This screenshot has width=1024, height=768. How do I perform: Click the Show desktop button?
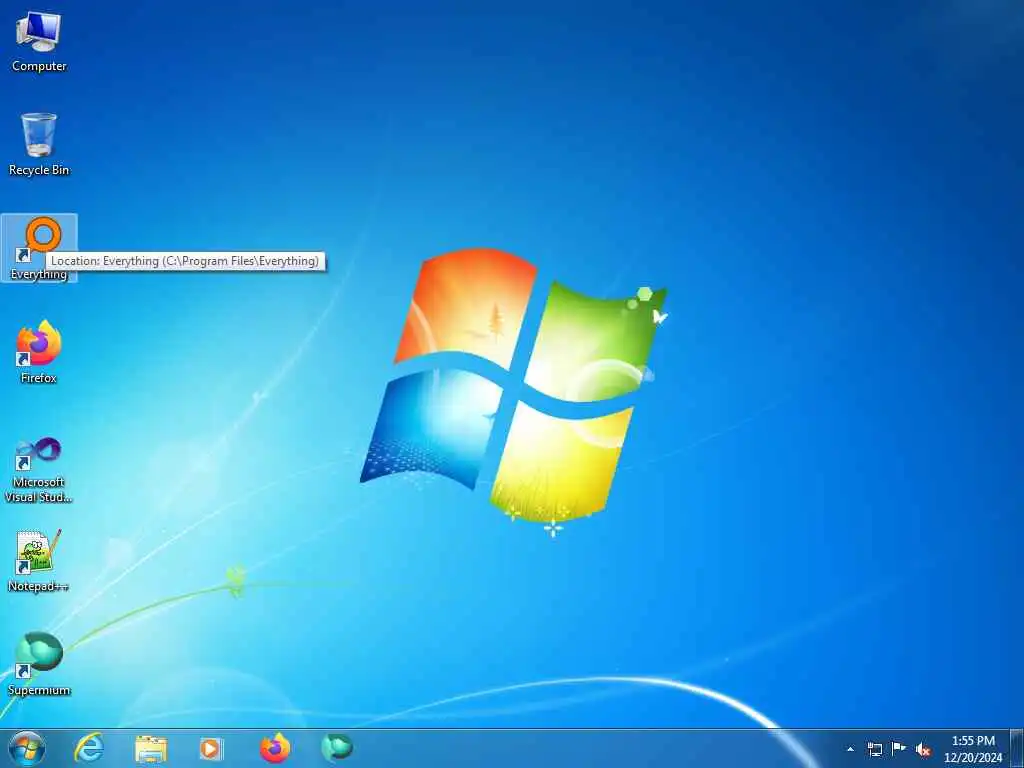(1017, 749)
